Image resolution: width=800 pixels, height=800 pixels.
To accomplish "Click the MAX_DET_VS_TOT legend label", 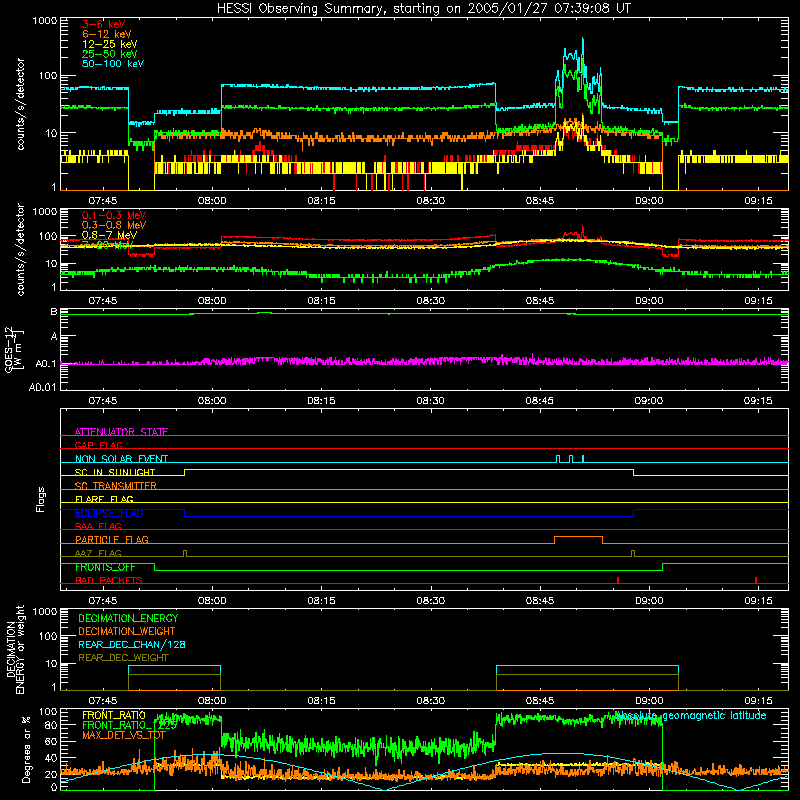I will point(124,735).
